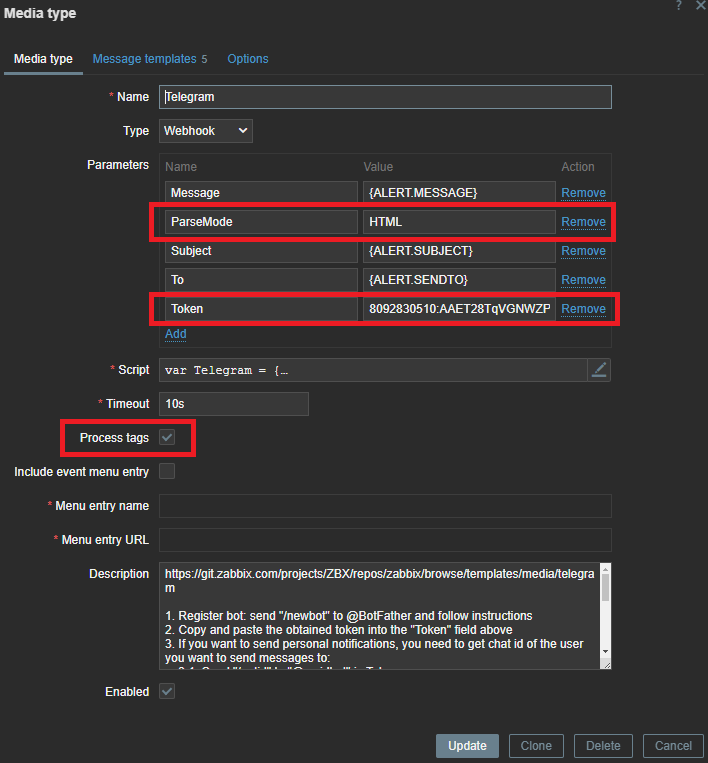
Task: Click the Description scrollbar thumb
Action: coord(605,587)
